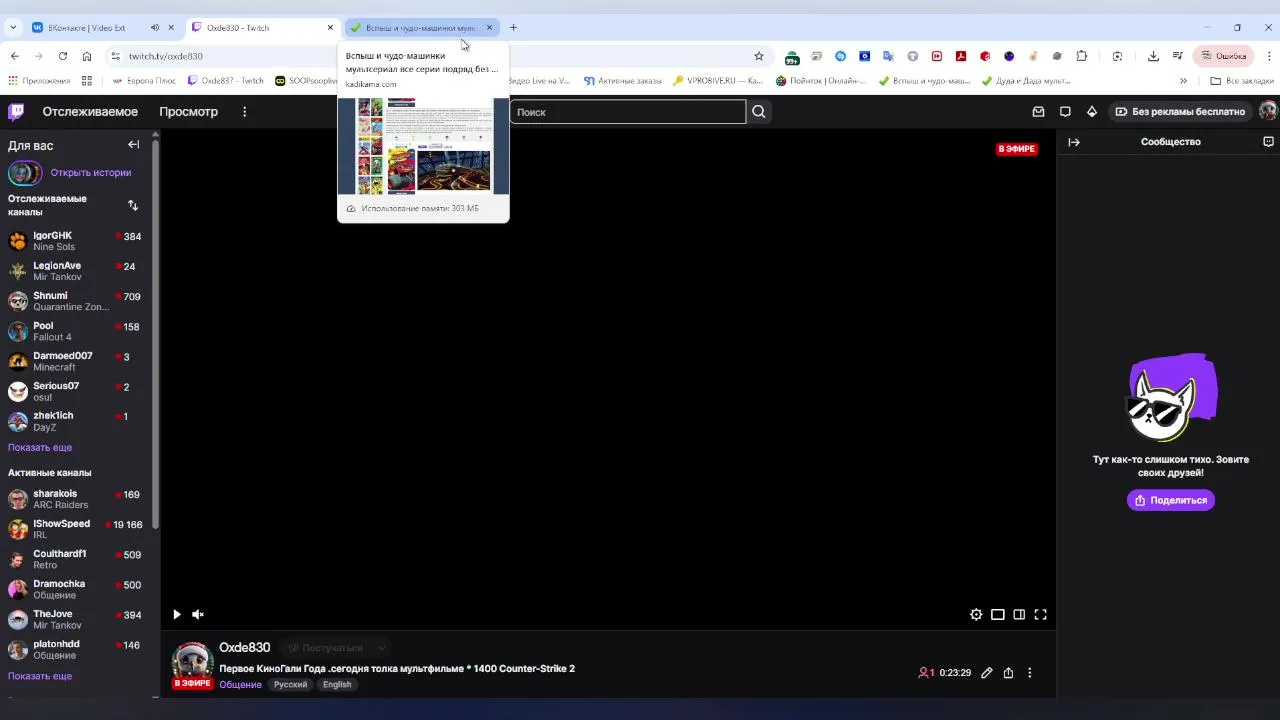Toggle theater mode in player
The image size is (1280, 720).
998,615
